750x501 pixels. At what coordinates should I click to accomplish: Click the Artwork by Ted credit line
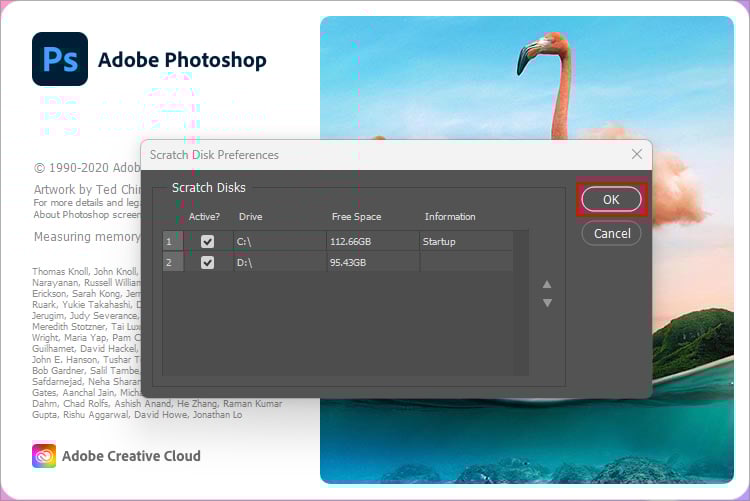(x=87, y=189)
